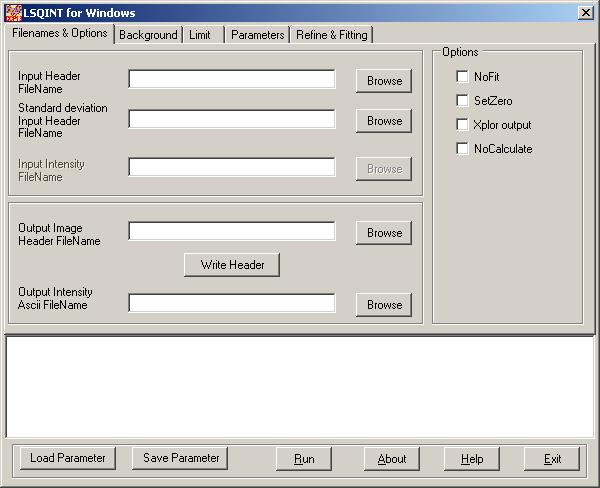Close the LSQINT for Windows dialog
600x488 pixels.
585,13
